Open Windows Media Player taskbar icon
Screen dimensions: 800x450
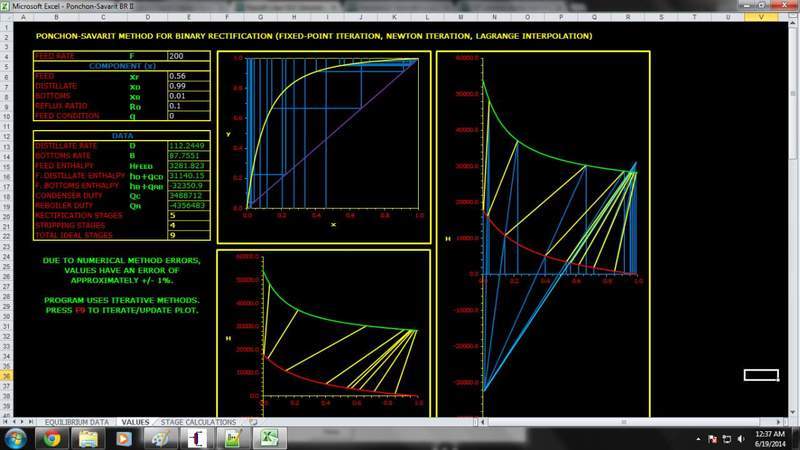[x=122, y=438]
